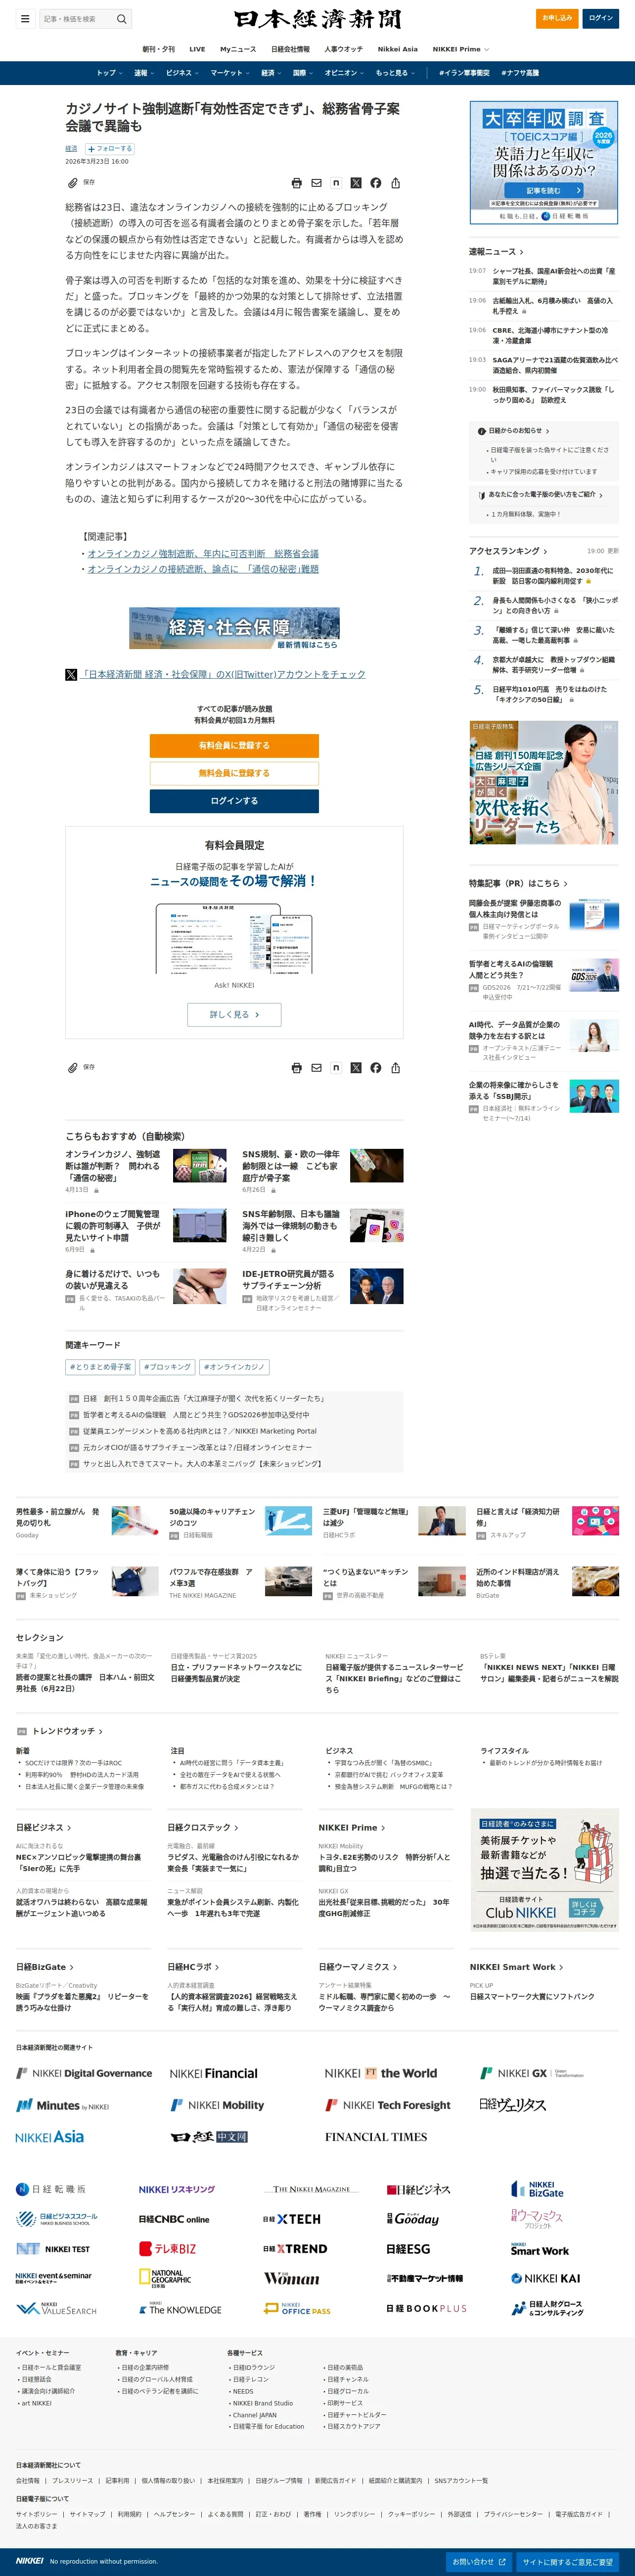Open the 日経会社情報 menu item

point(290,49)
